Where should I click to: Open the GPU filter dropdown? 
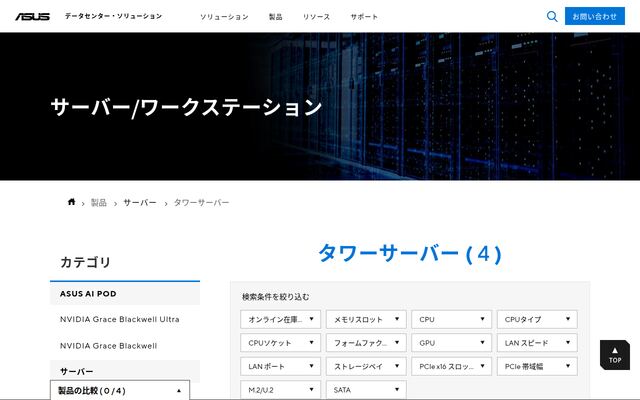pos(452,343)
